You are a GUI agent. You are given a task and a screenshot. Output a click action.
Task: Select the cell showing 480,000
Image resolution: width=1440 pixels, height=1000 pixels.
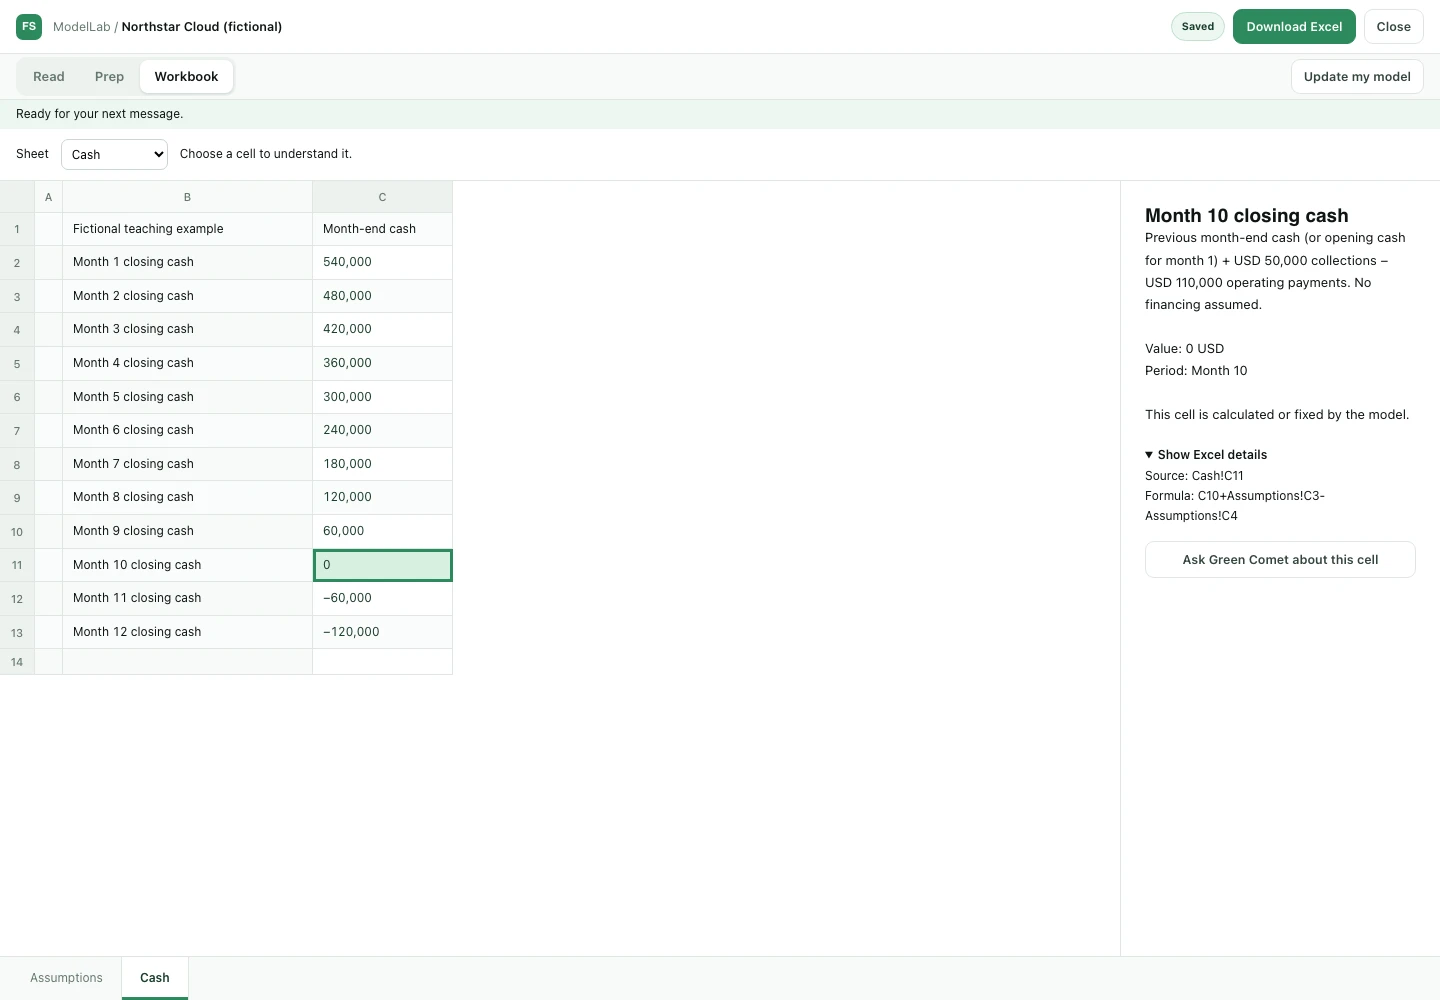click(x=383, y=296)
